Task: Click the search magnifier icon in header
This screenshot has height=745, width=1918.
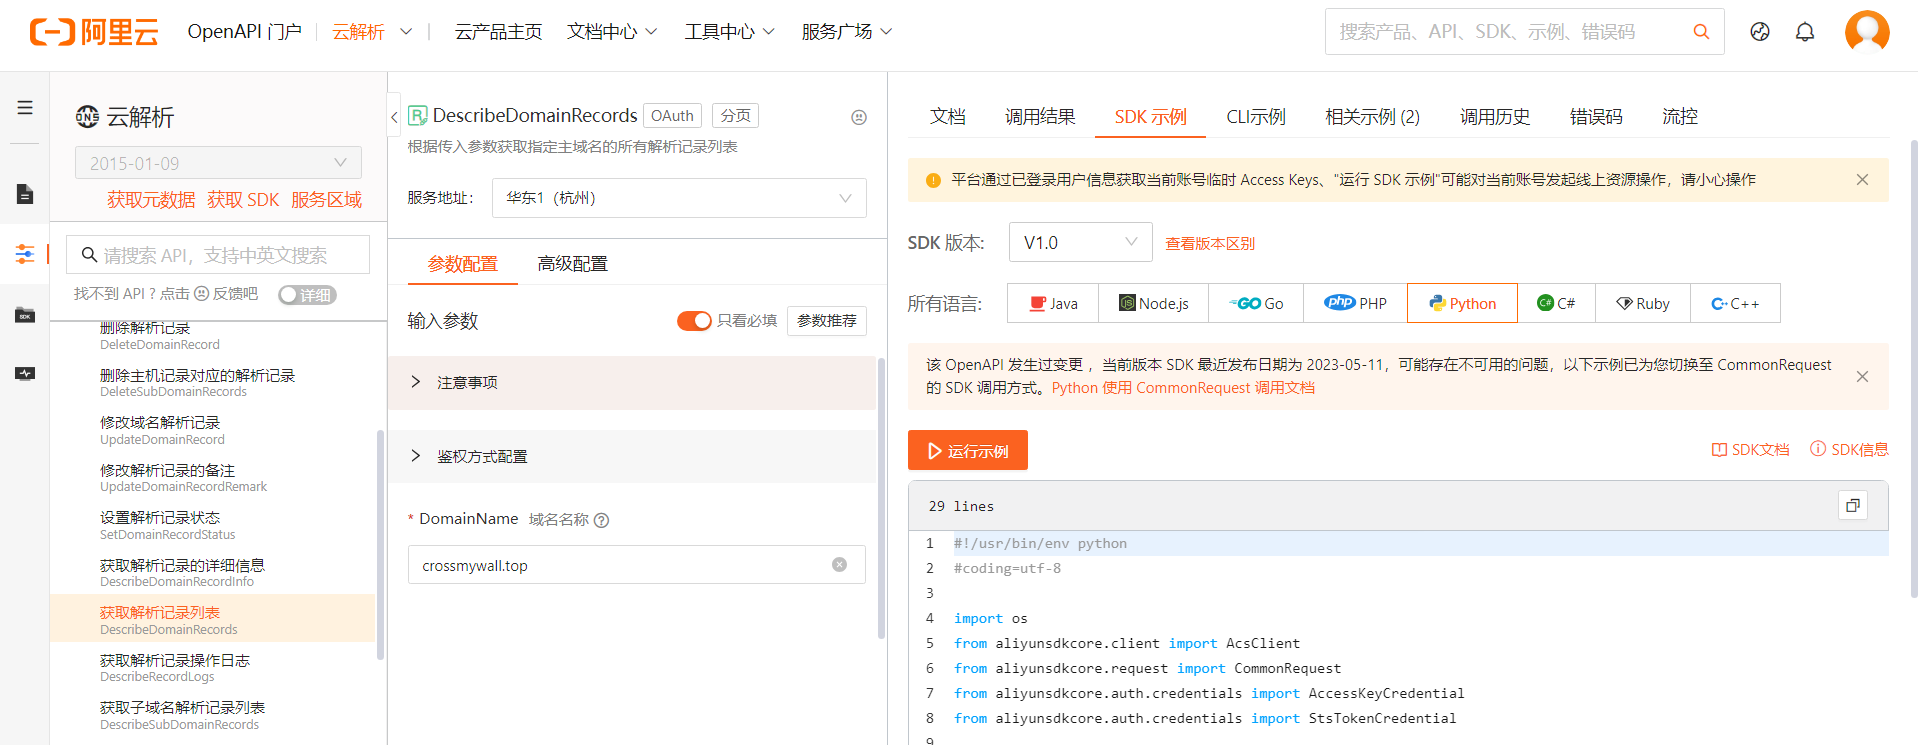Action: pos(1701,32)
